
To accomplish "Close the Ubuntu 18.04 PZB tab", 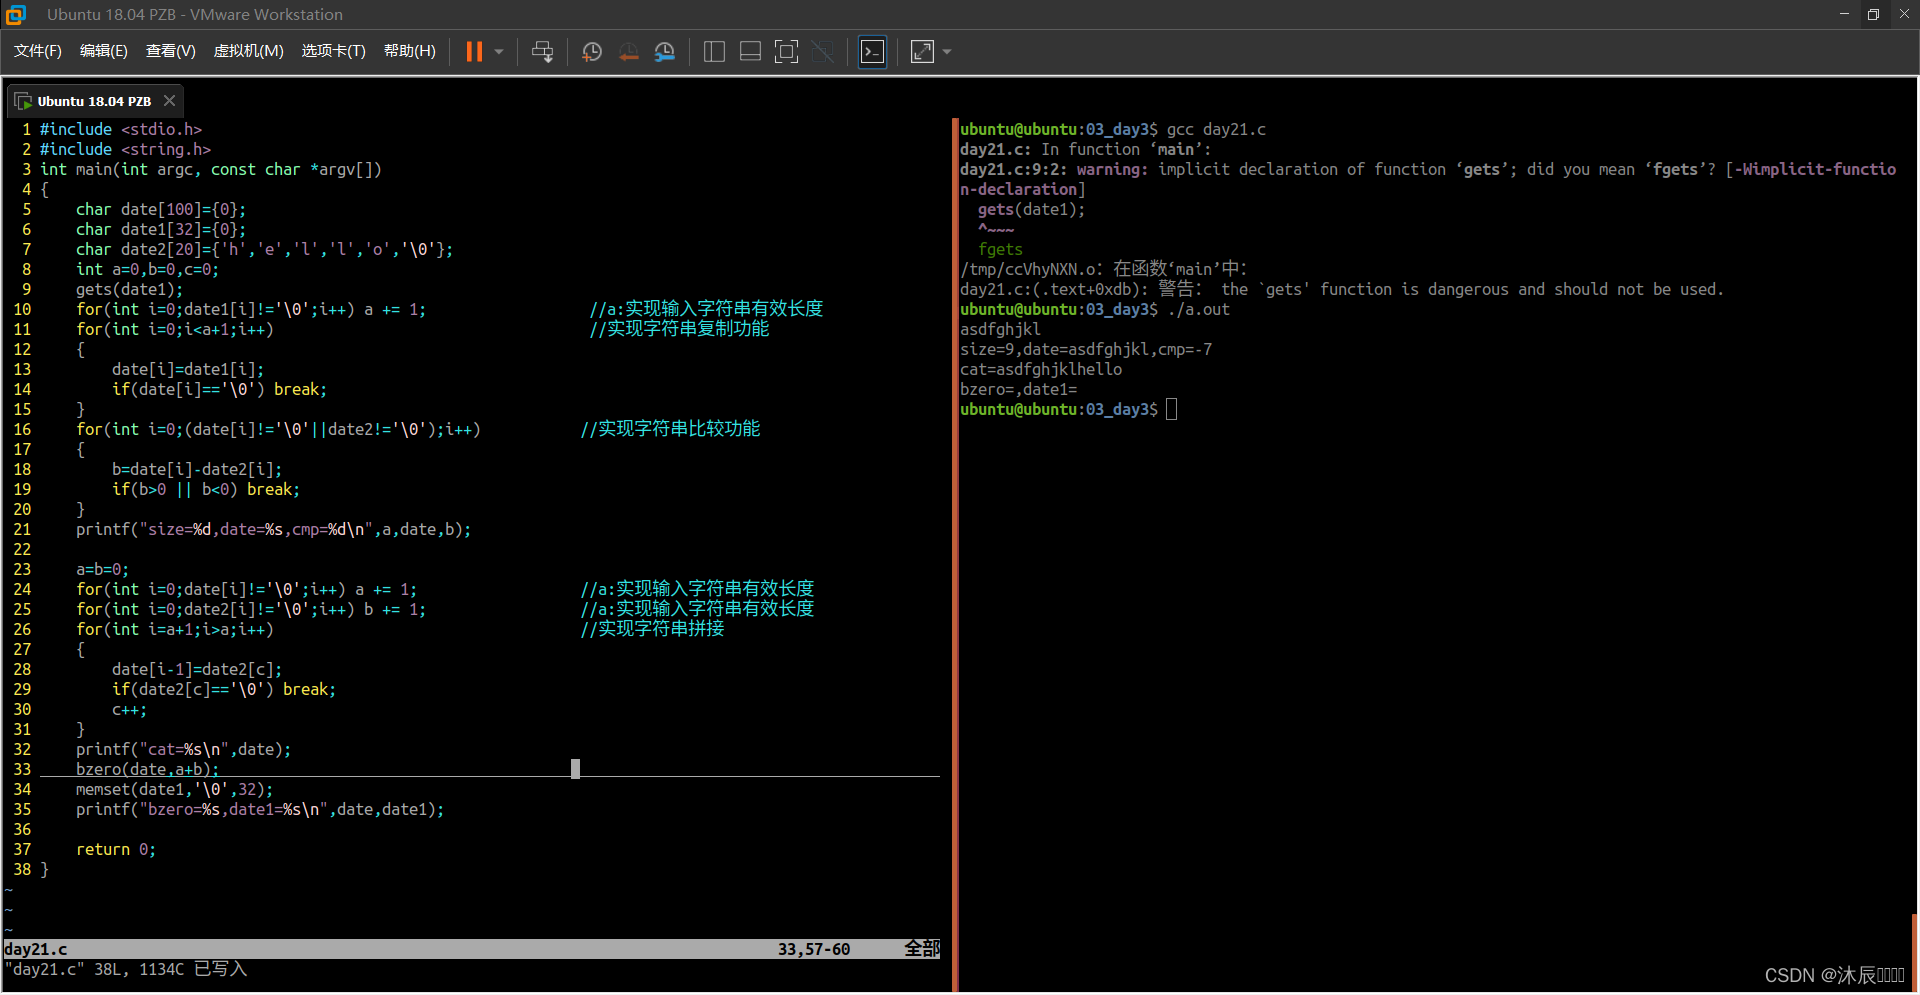I will pyautogui.click(x=170, y=101).
